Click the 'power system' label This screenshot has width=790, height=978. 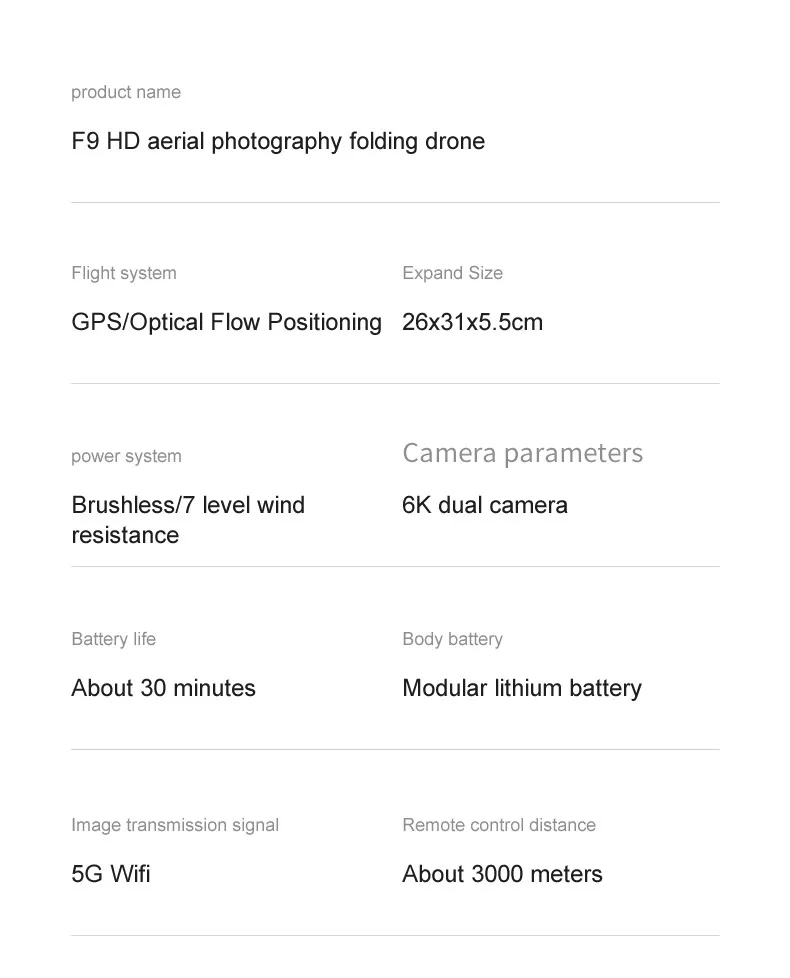click(126, 456)
